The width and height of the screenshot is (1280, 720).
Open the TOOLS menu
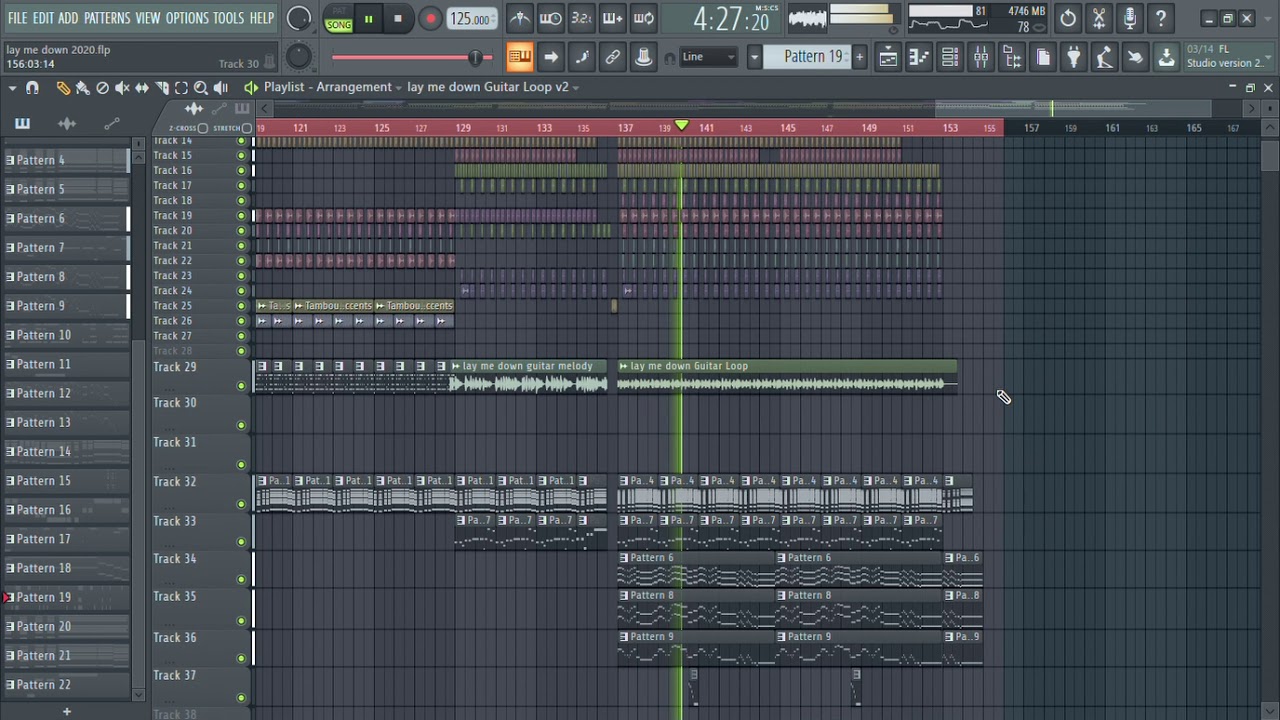coord(228,18)
